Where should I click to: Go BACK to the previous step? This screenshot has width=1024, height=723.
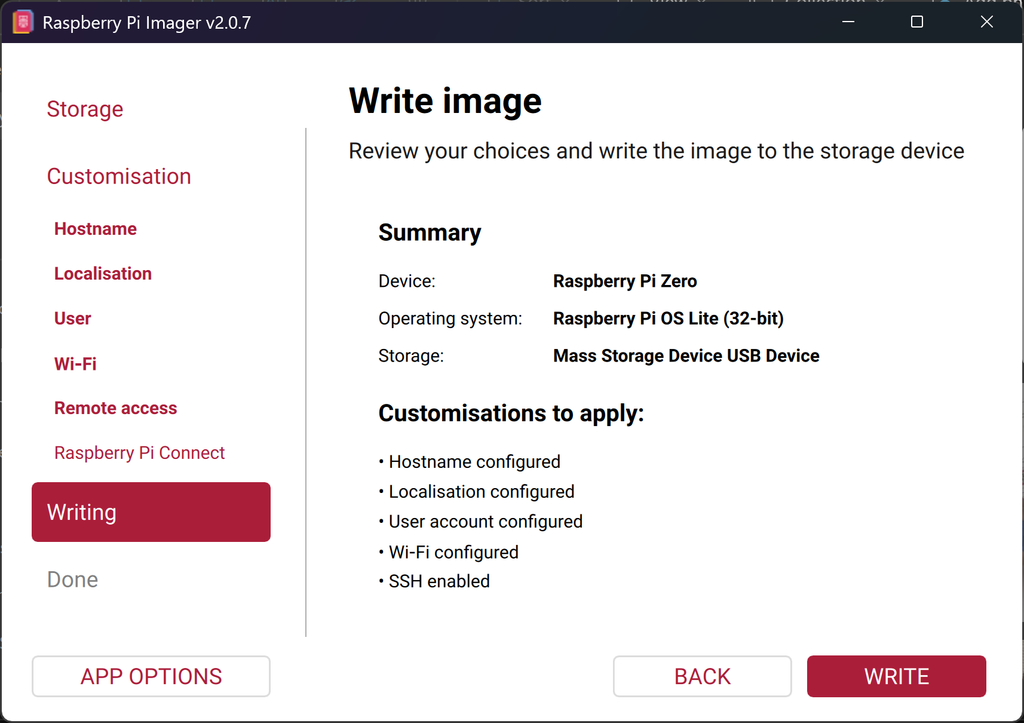click(x=702, y=677)
